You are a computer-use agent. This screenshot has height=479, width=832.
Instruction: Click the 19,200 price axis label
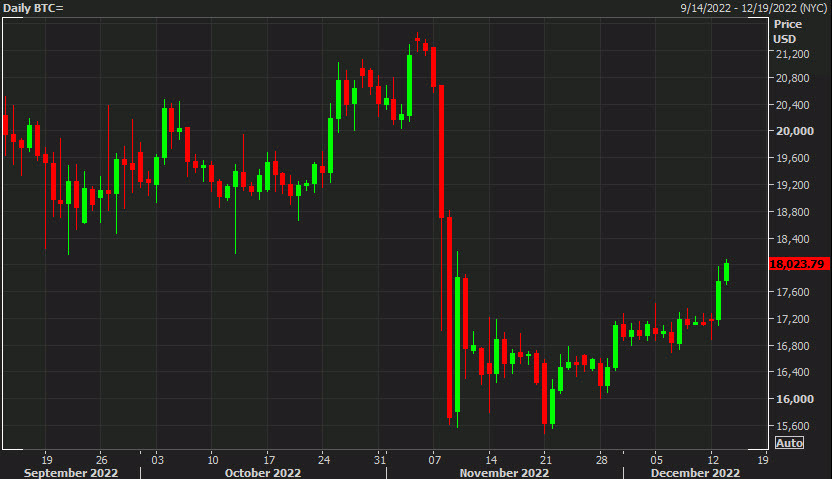793,185
